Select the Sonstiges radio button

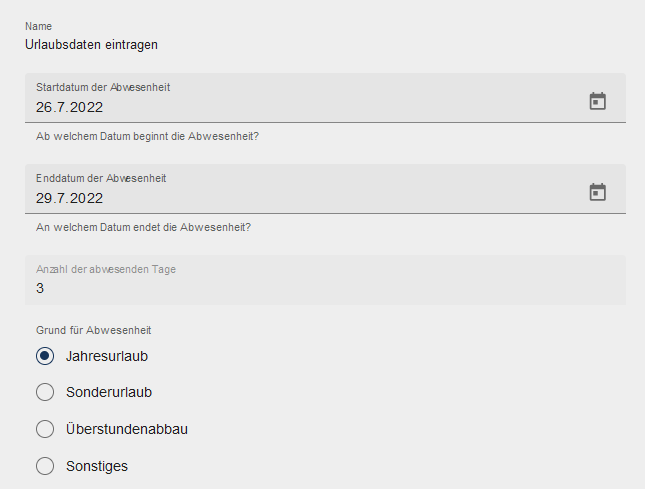click(44, 466)
